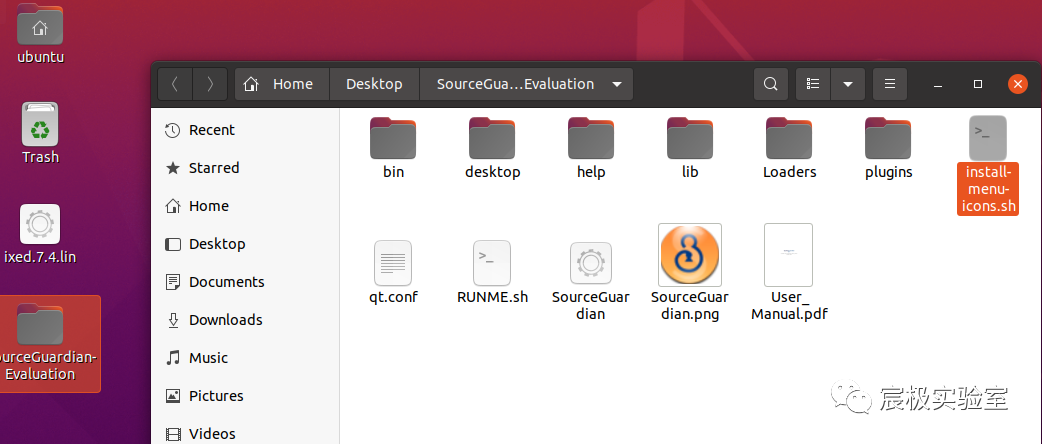Select the SourceGuardian-Evaluation desktop folder
This screenshot has width=1042, height=444.
pyautogui.click(x=50, y=344)
